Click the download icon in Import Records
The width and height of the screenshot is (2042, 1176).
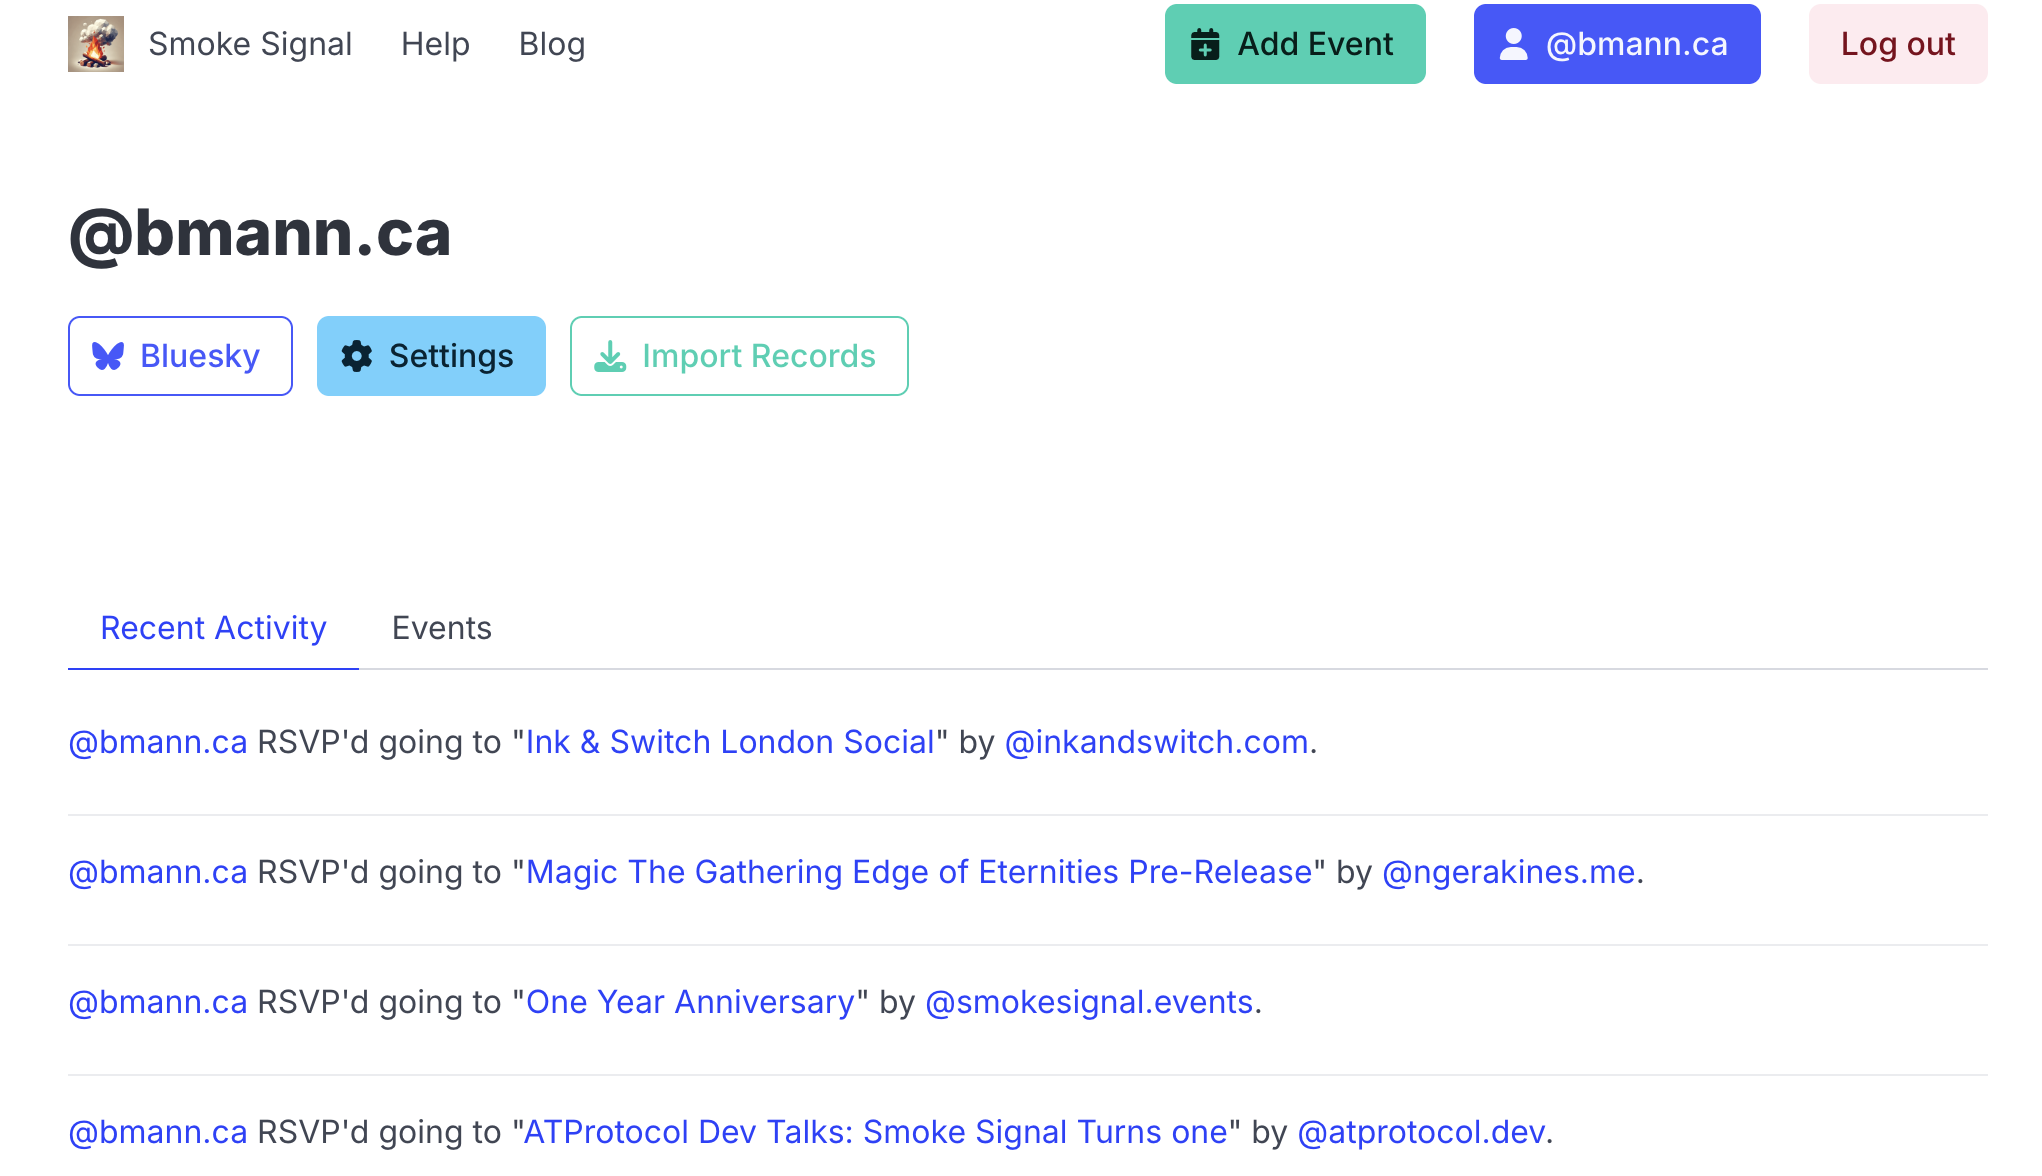(610, 356)
